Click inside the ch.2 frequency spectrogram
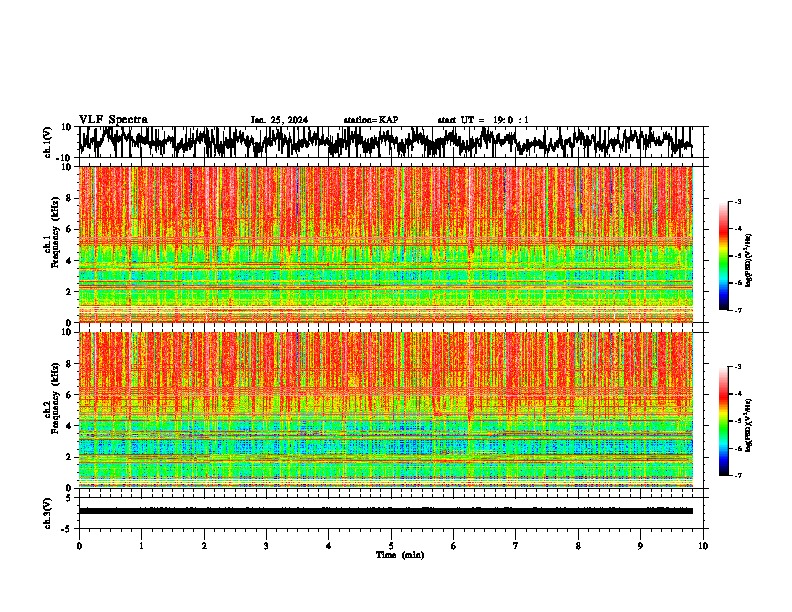 tap(386, 410)
